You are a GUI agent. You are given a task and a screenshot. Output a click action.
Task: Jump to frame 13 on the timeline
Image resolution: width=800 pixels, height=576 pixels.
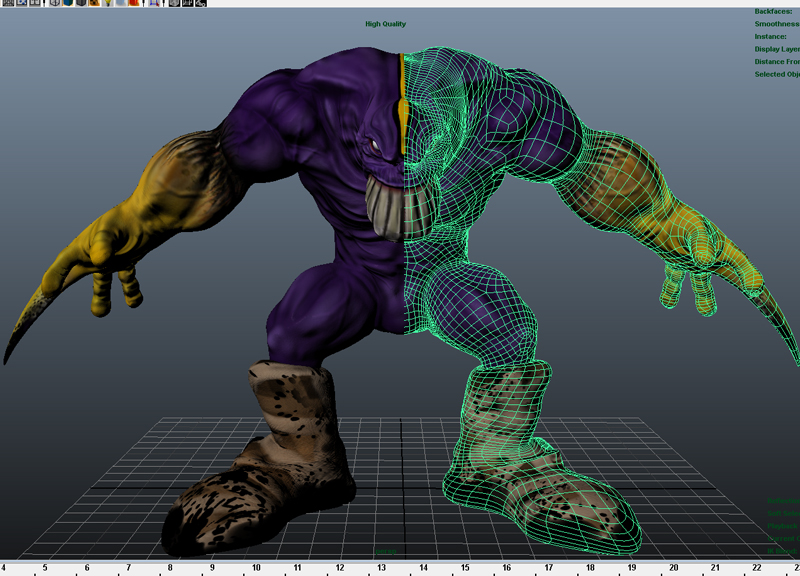tap(381, 568)
